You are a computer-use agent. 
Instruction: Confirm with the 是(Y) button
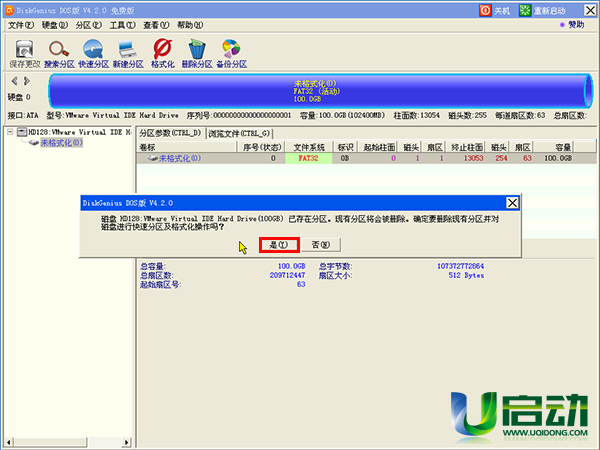[279, 245]
